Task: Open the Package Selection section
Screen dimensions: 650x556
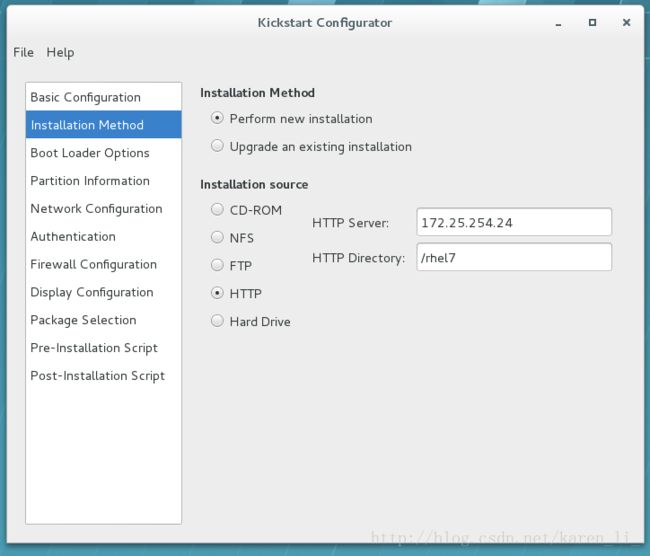Action: click(x=83, y=320)
